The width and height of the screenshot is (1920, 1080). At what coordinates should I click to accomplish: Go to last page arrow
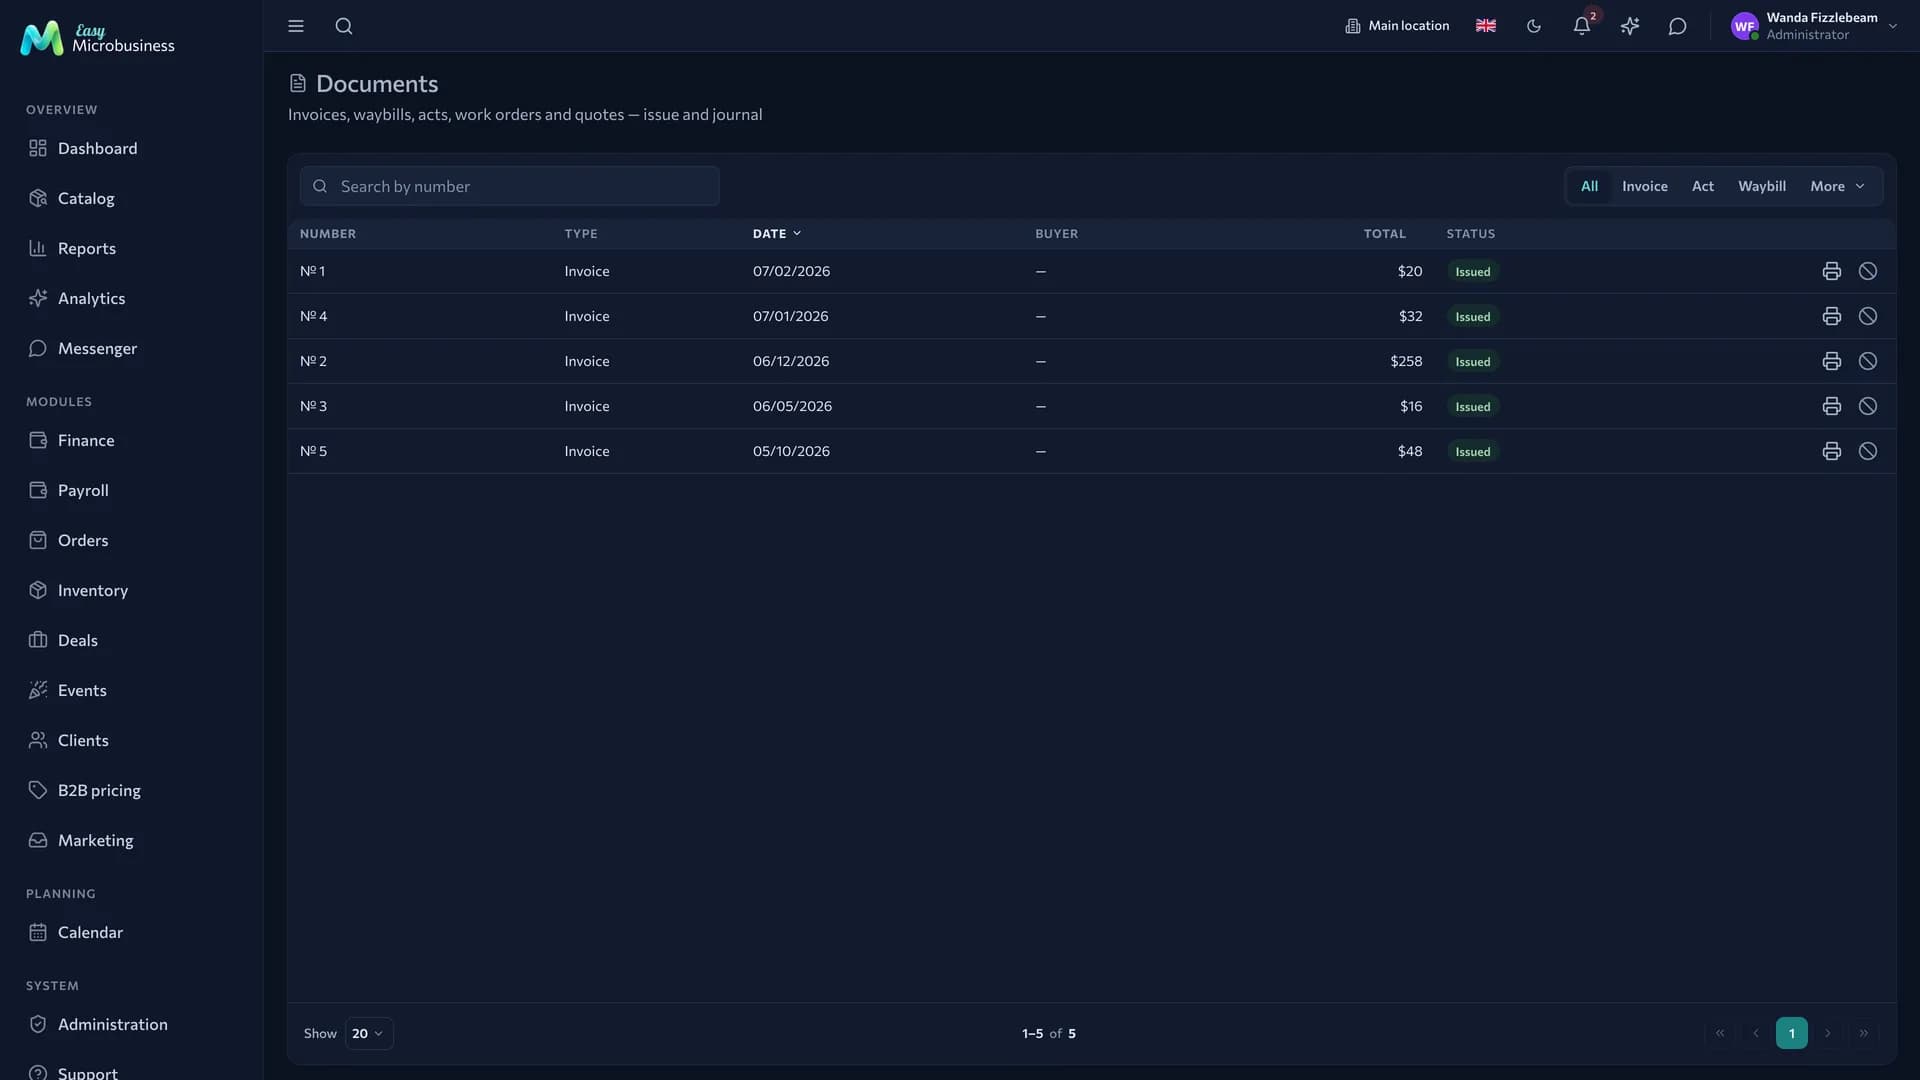point(1864,1034)
